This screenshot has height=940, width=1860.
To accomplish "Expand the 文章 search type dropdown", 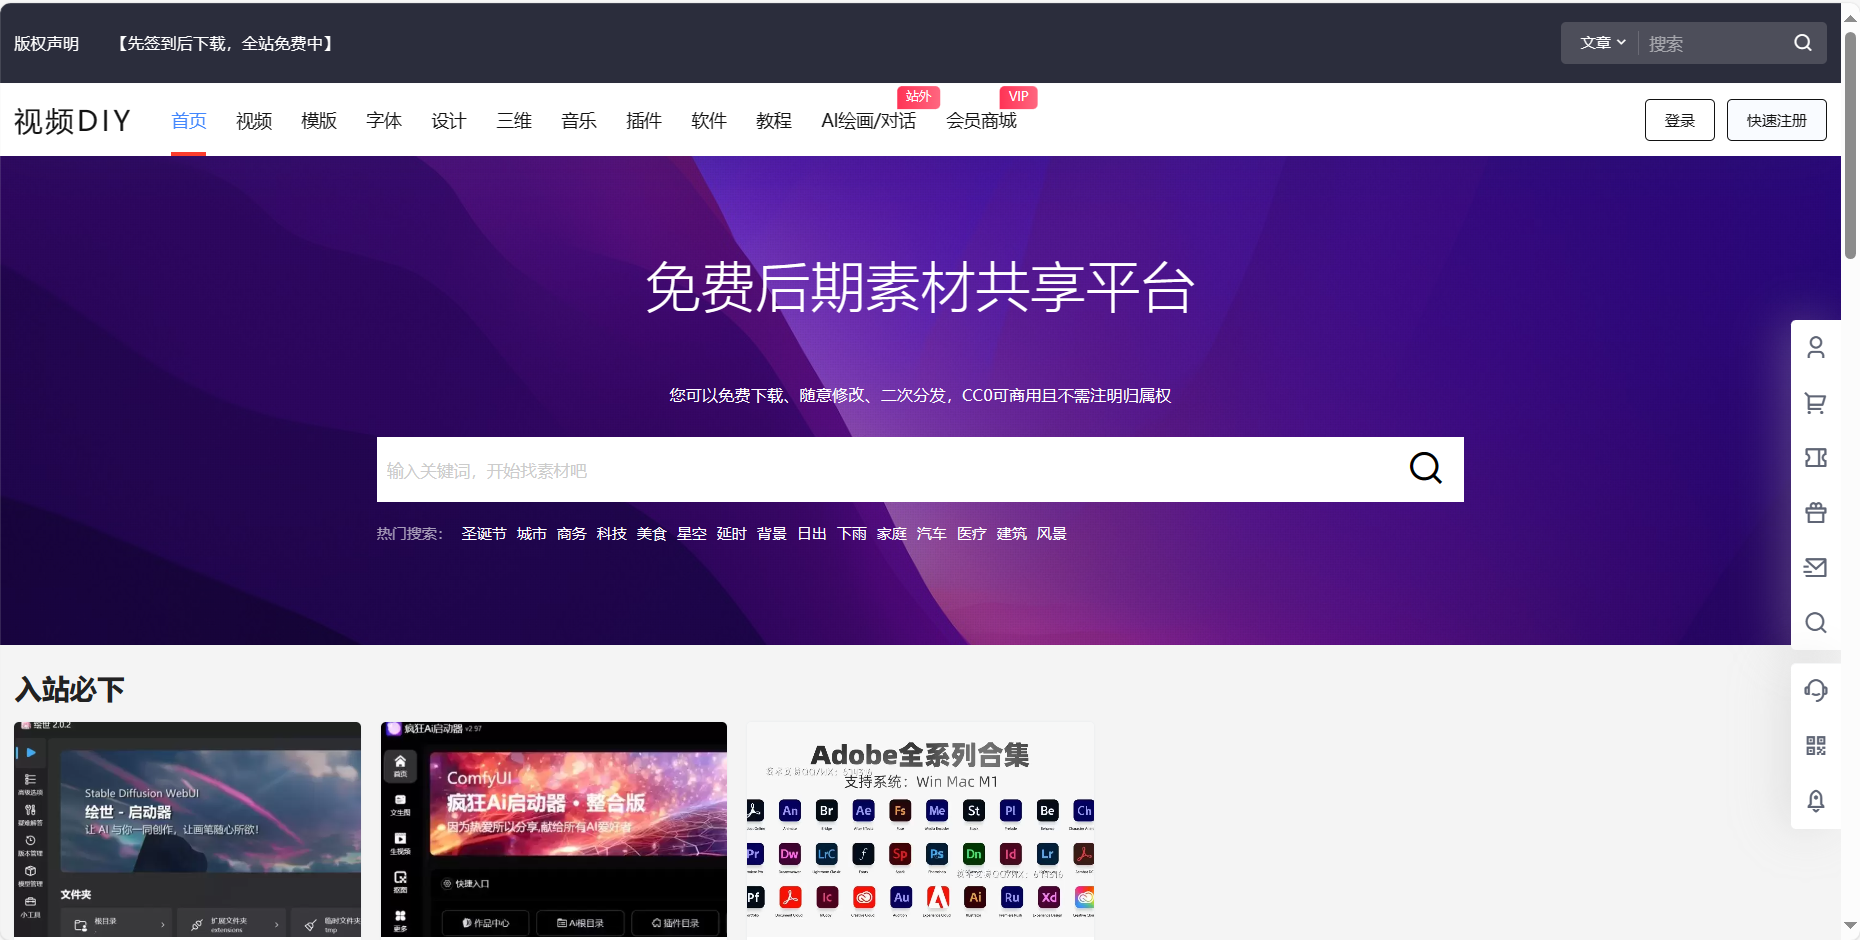I will tap(1602, 43).
